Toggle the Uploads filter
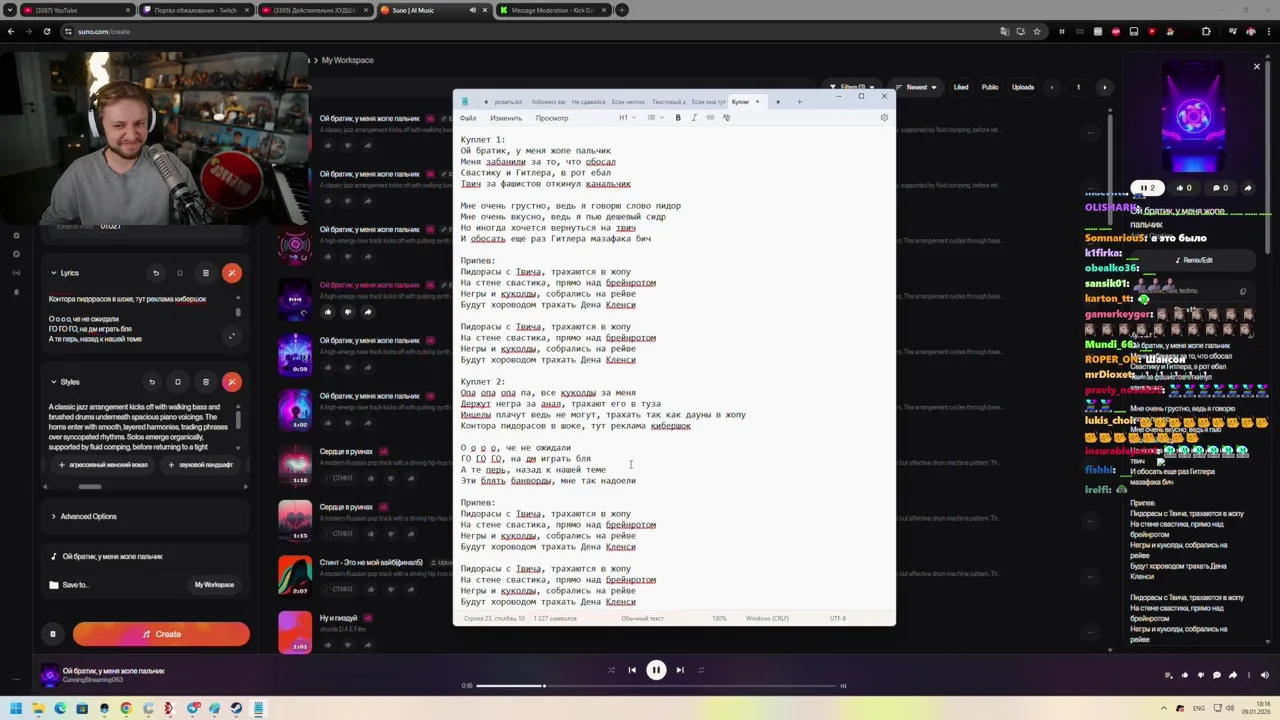Screen dimensions: 1280x720 [x=1023, y=87]
